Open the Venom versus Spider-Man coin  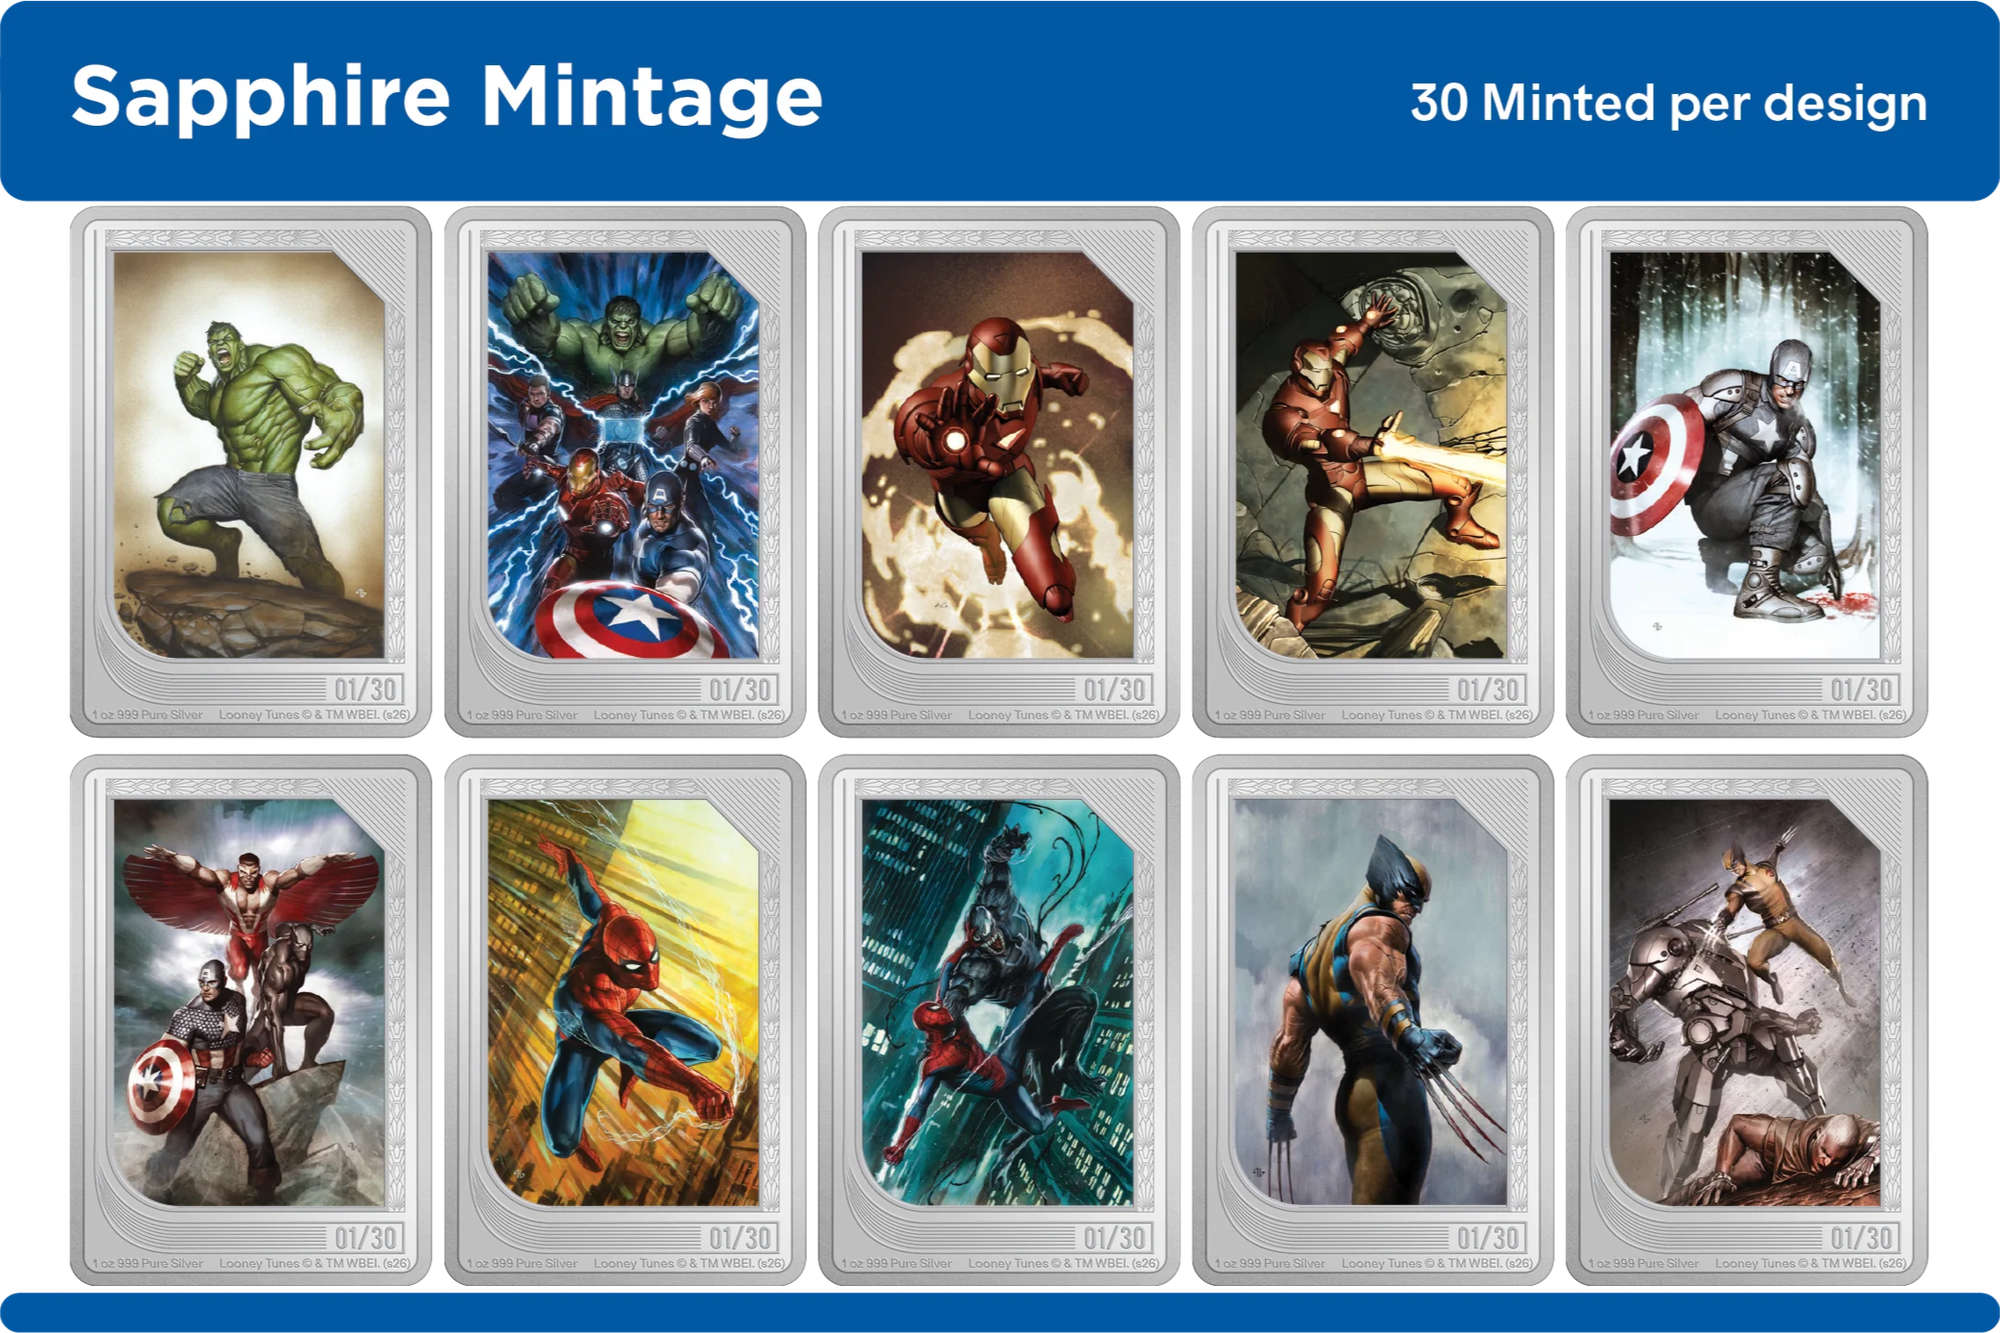[999, 1020]
